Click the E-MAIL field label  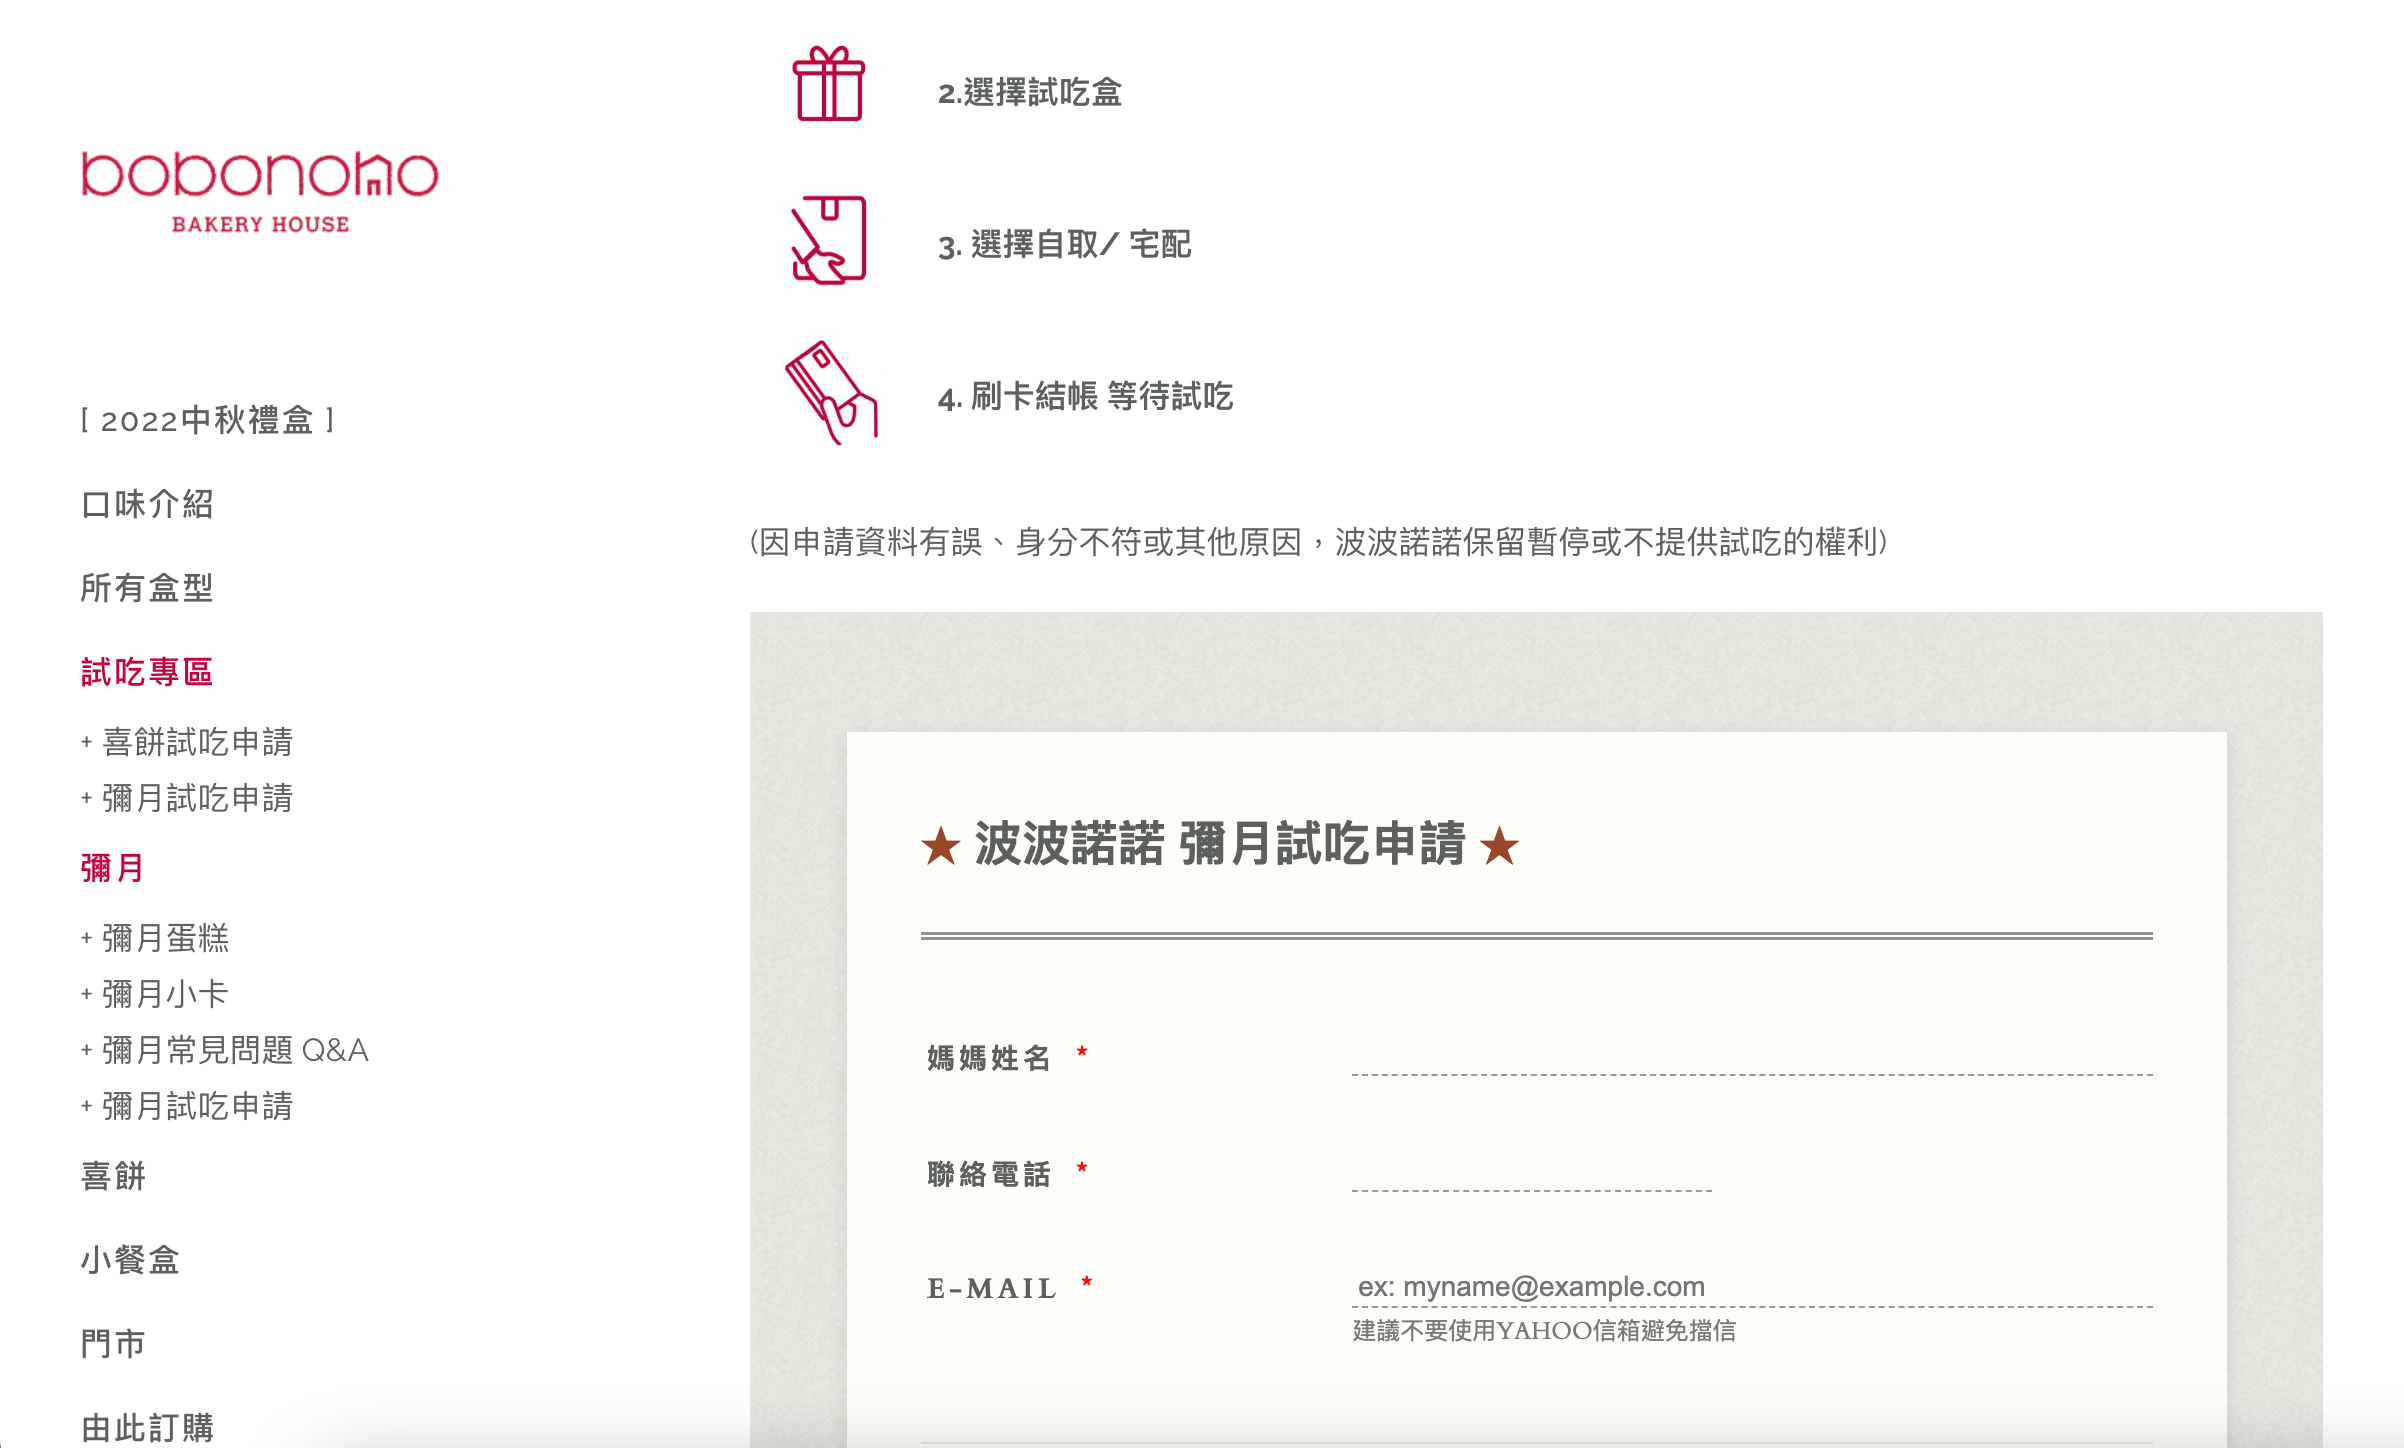(x=992, y=1288)
